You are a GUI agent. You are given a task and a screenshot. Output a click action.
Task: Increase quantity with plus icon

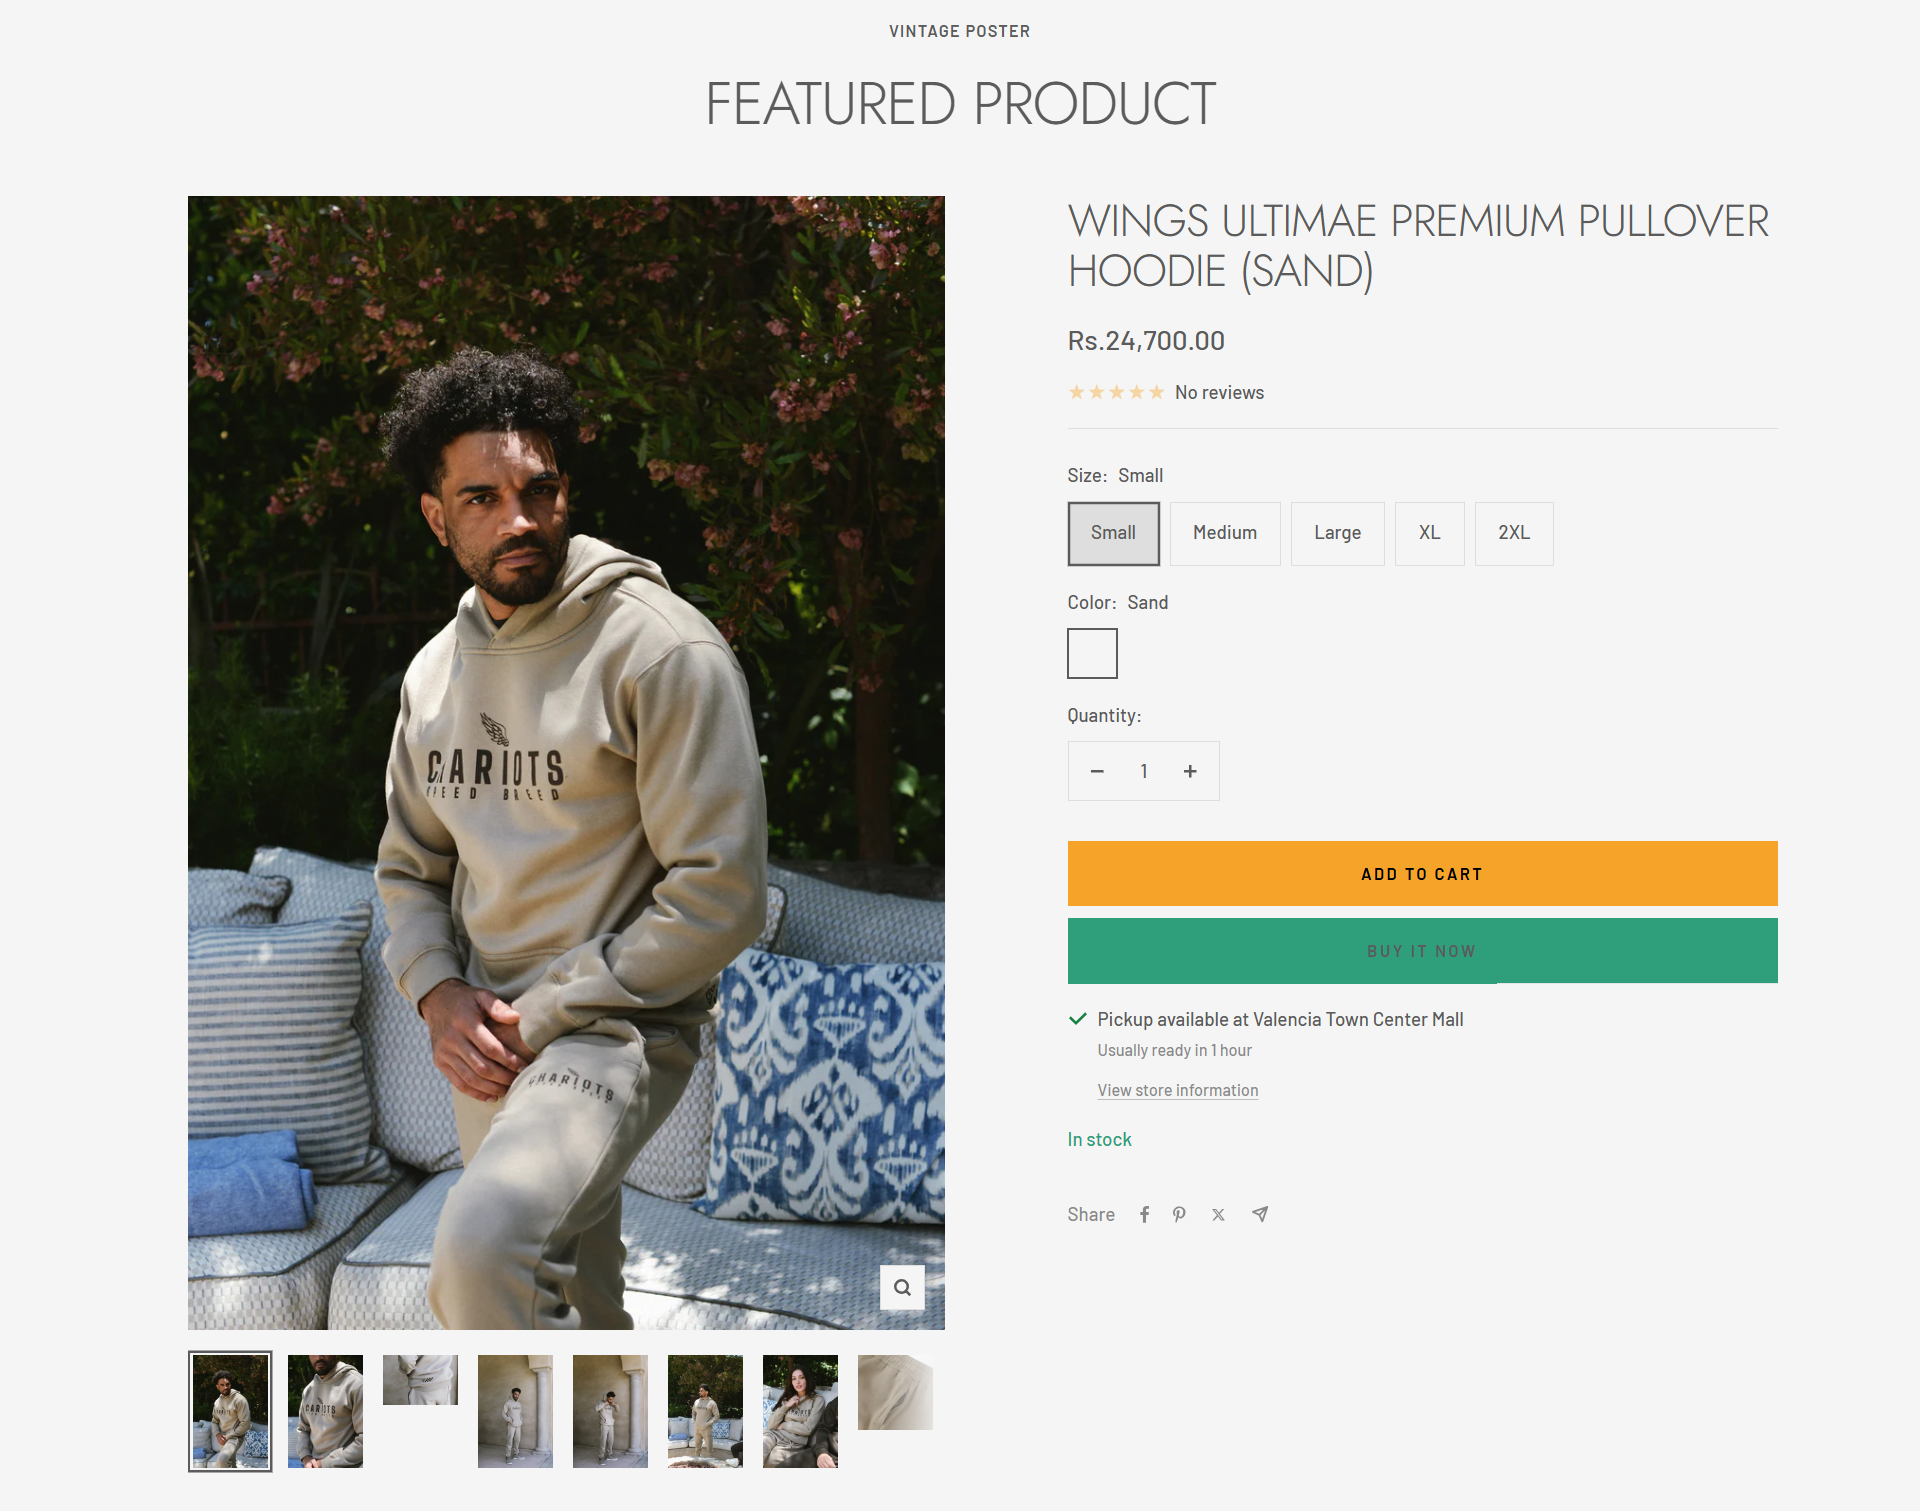(x=1190, y=771)
